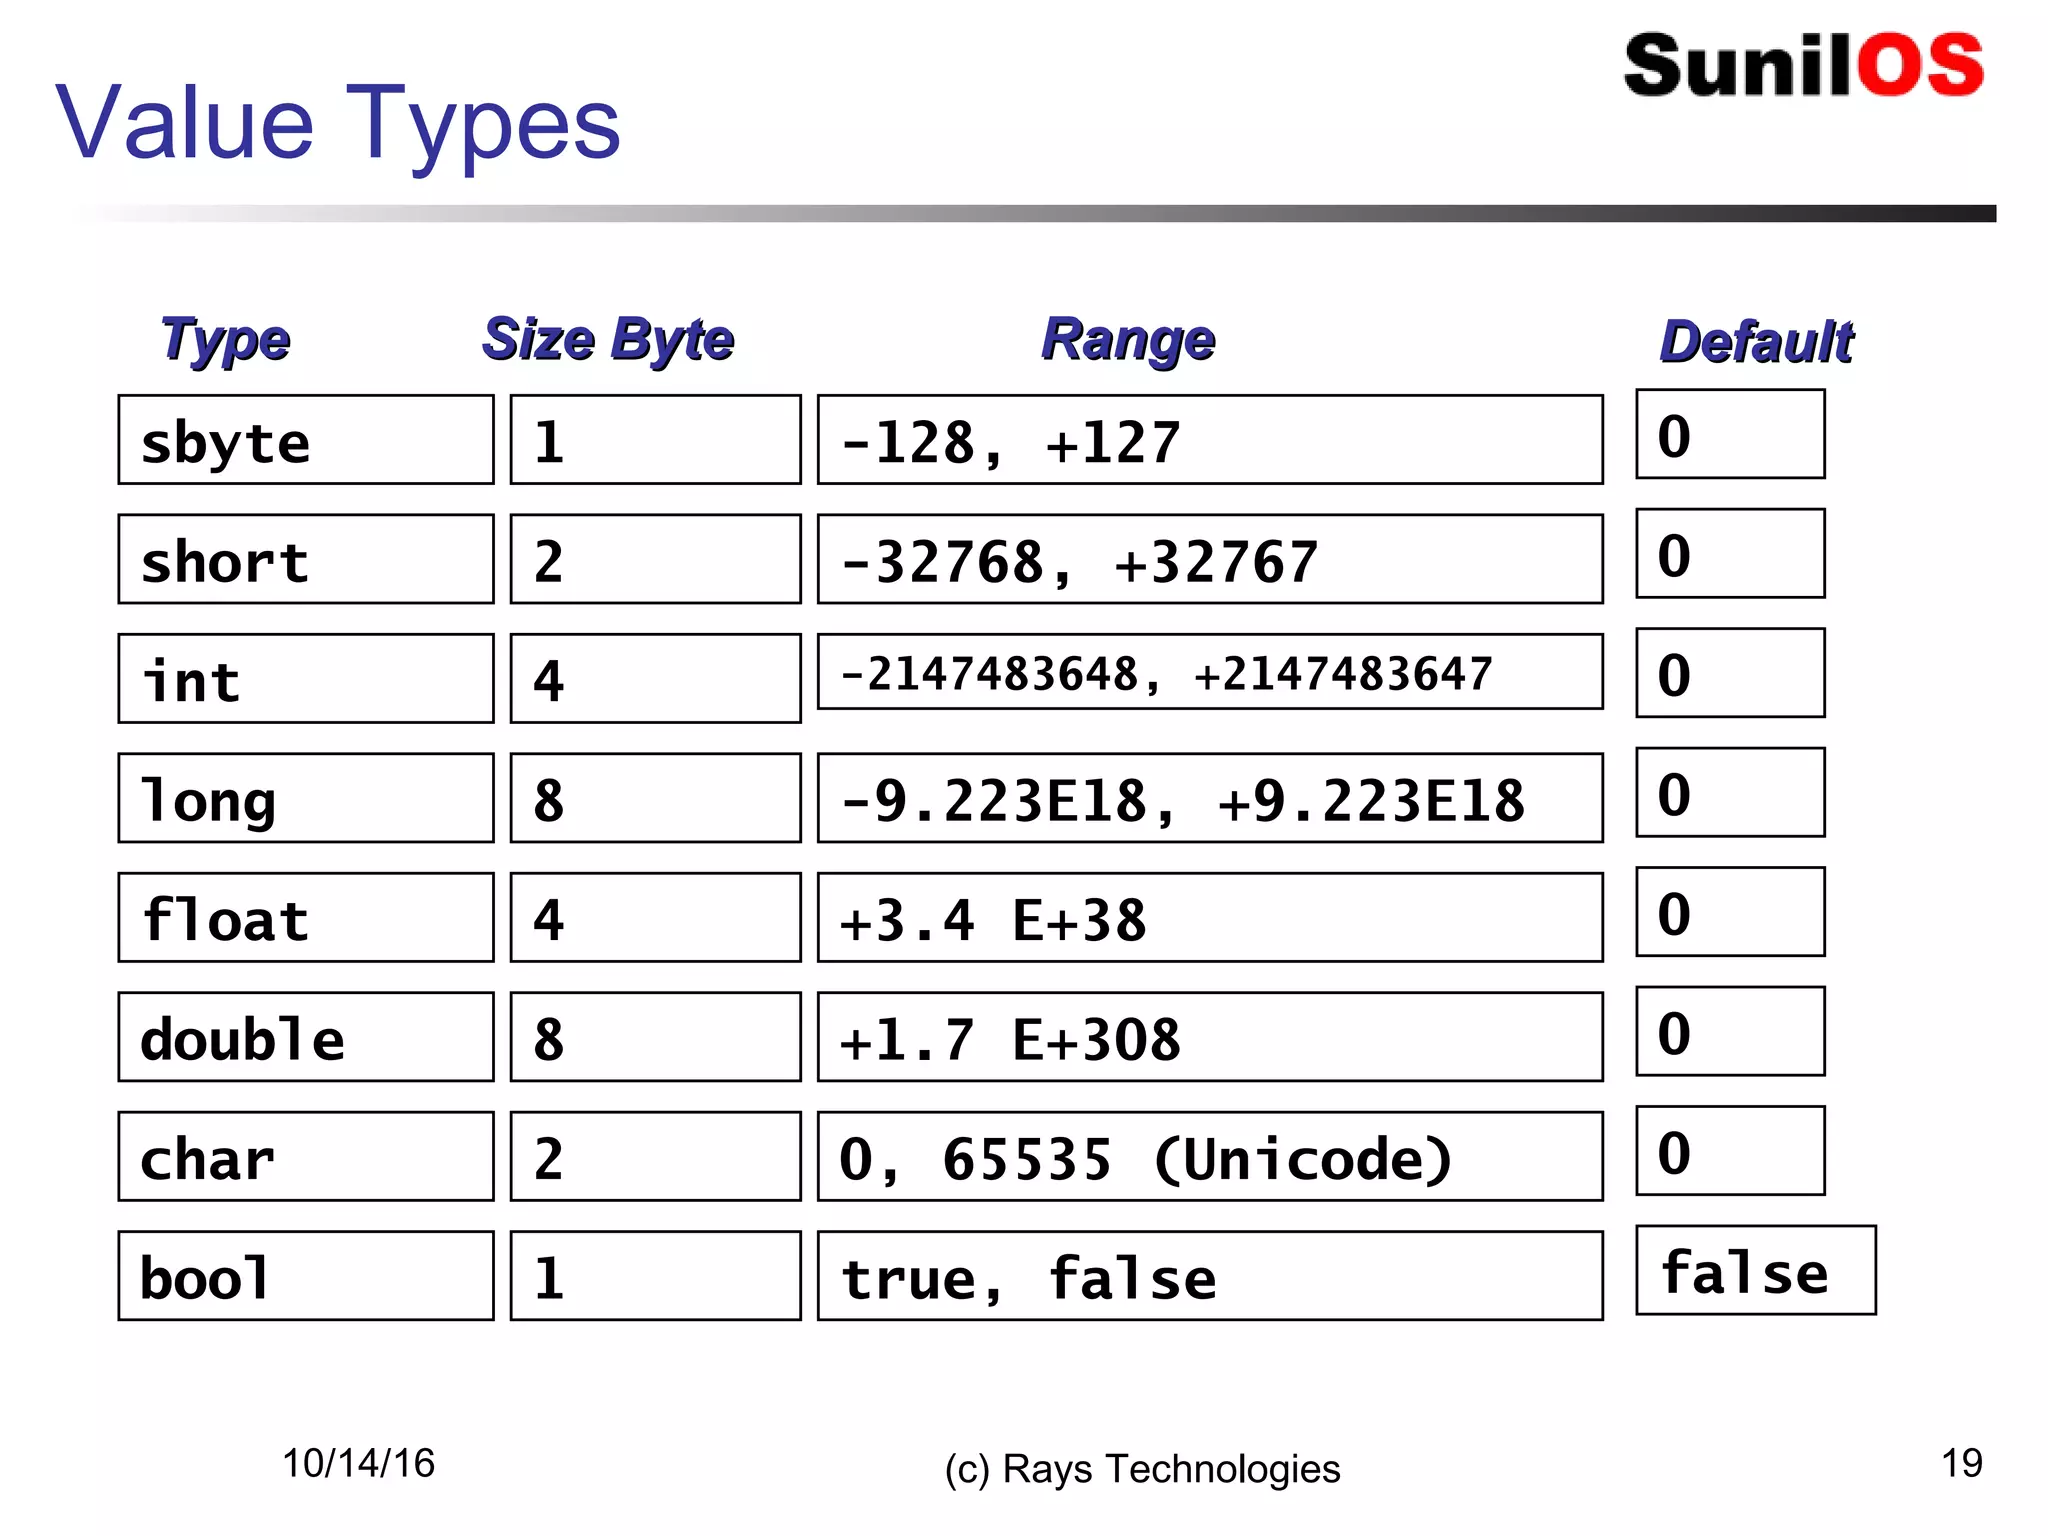The height and width of the screenshot is (1536, 2048).
Task: Click the Default column header
Action: [1756, 342]
